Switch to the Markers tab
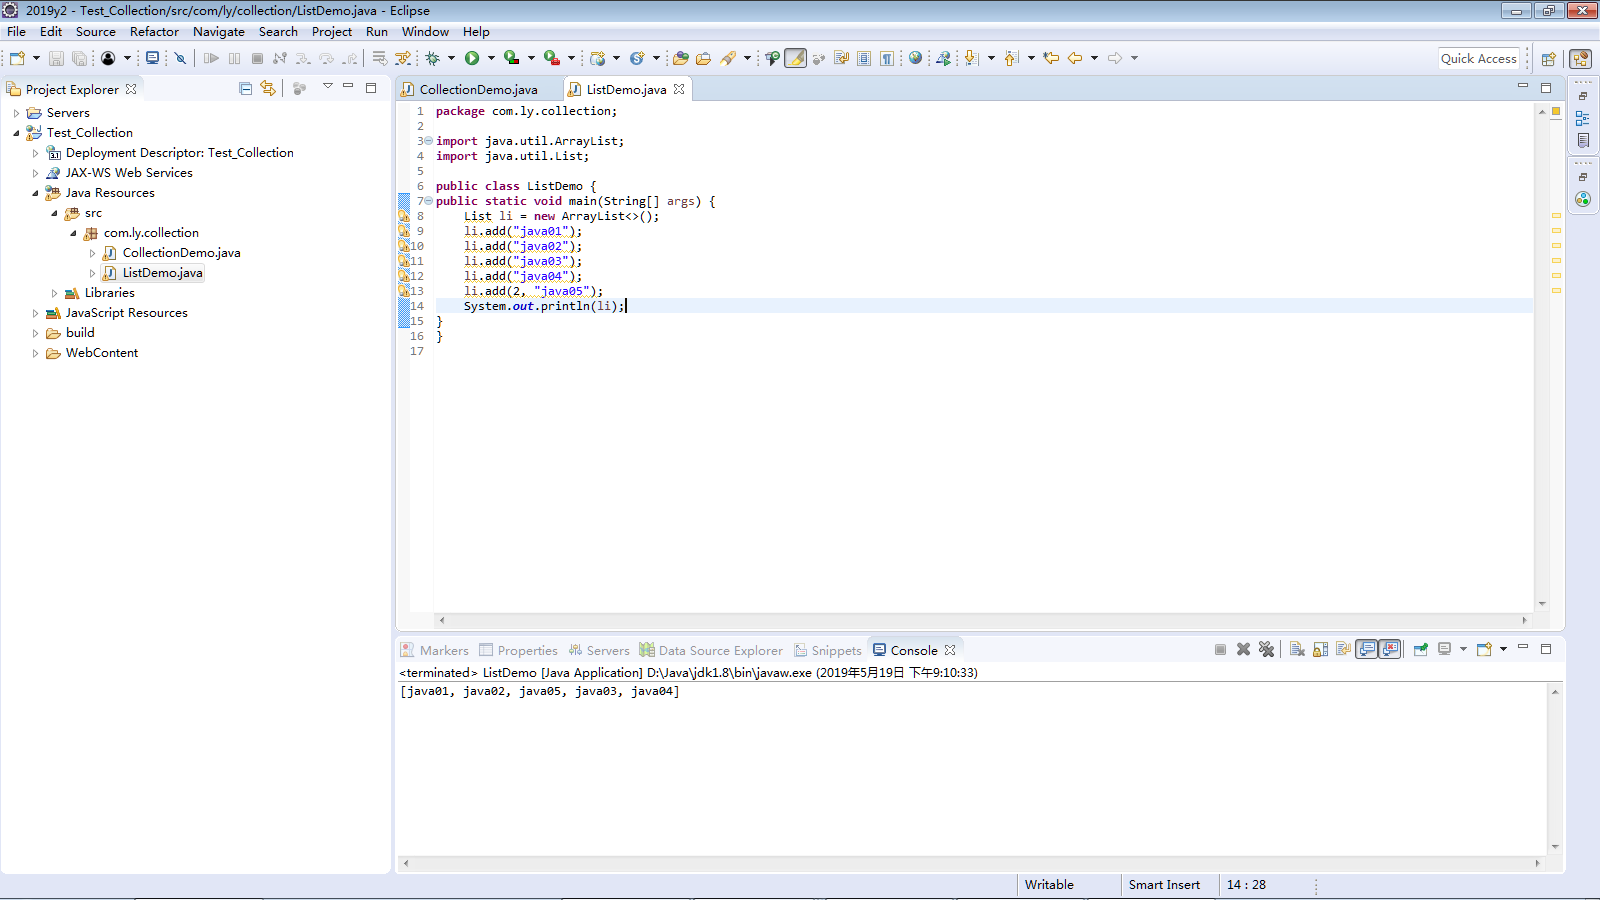1600x900 pixels. pyautogui.click(x=434, y=650)
